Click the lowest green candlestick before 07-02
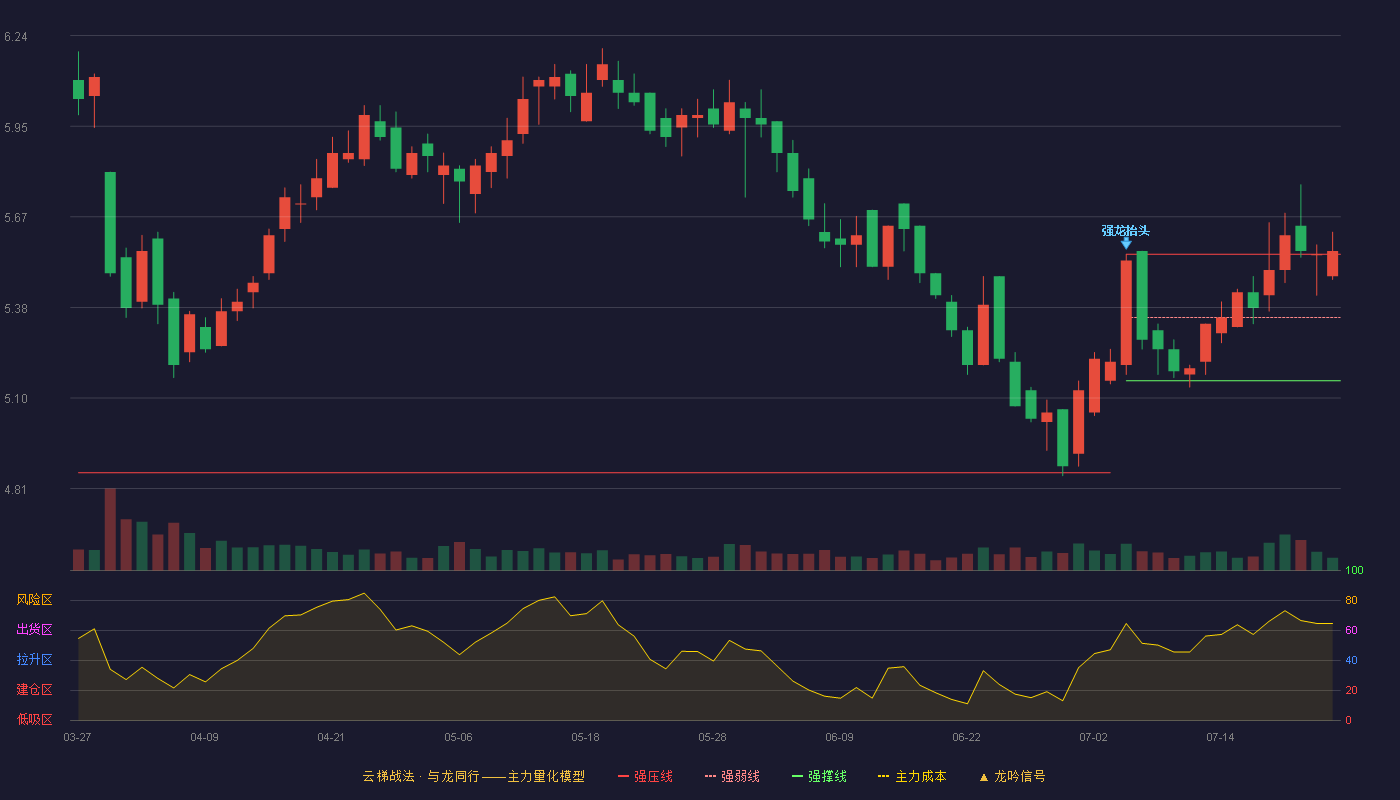 [1062, 437]
